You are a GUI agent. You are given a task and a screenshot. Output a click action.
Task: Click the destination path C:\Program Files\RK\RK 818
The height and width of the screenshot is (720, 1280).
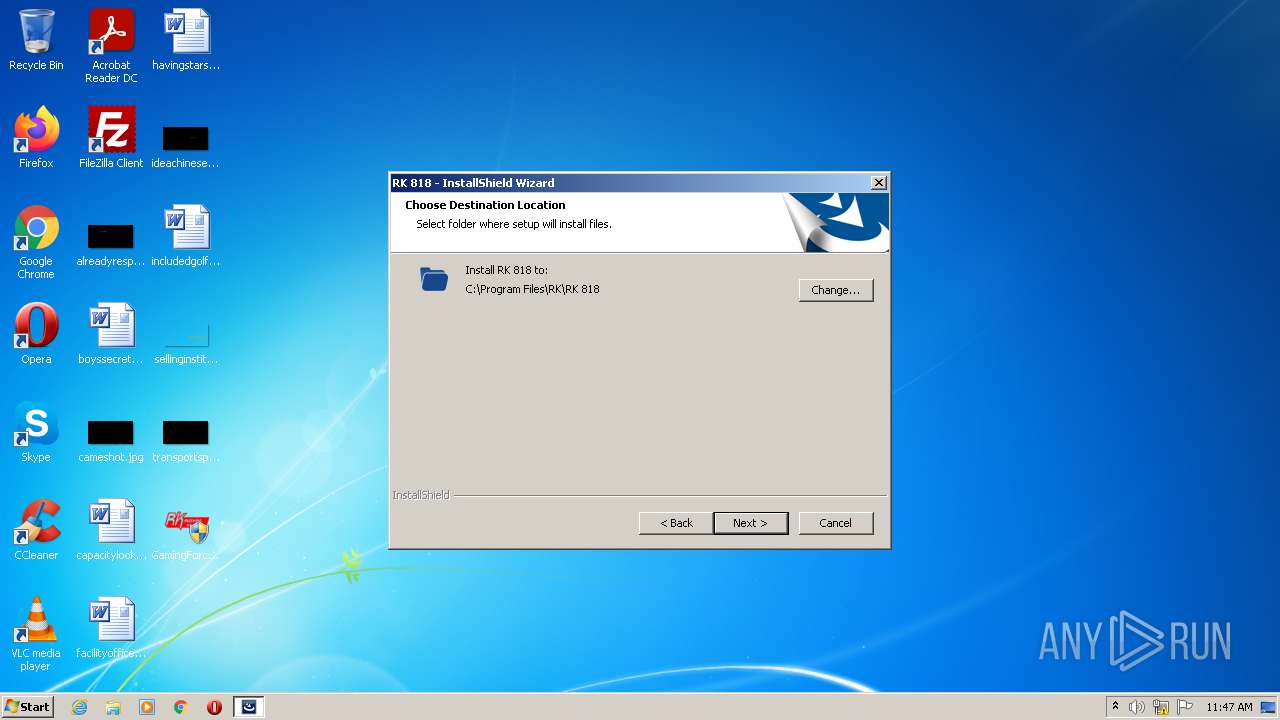(x=532, y=289)
